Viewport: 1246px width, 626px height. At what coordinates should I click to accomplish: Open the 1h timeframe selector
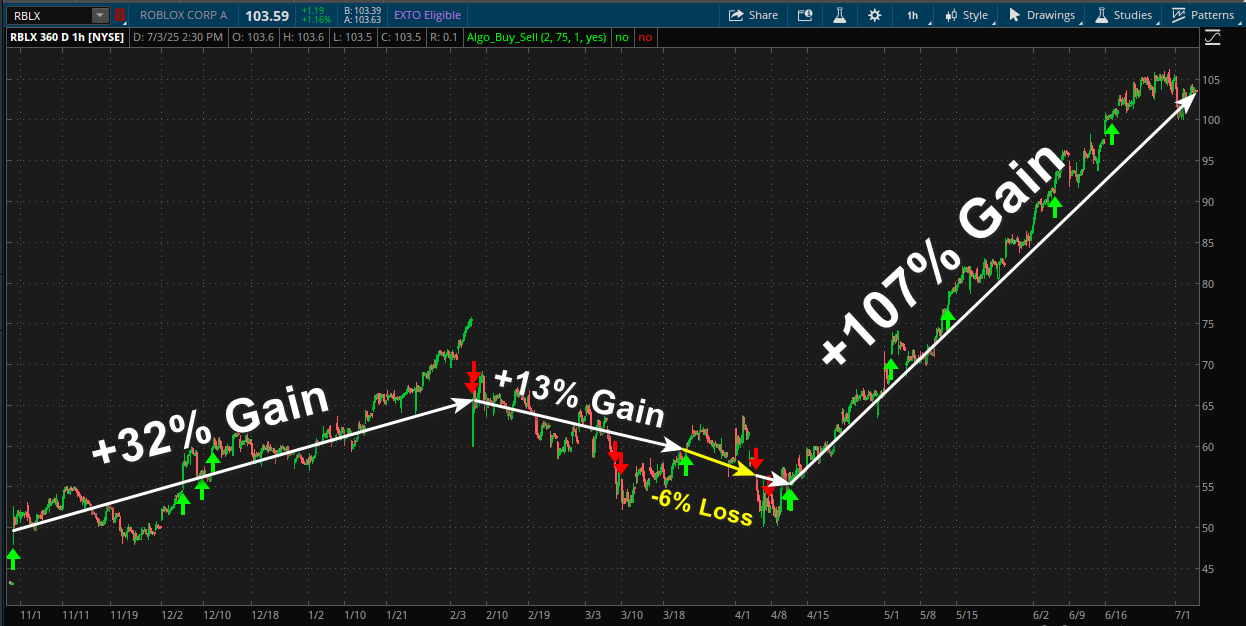[x=913, y=15]
